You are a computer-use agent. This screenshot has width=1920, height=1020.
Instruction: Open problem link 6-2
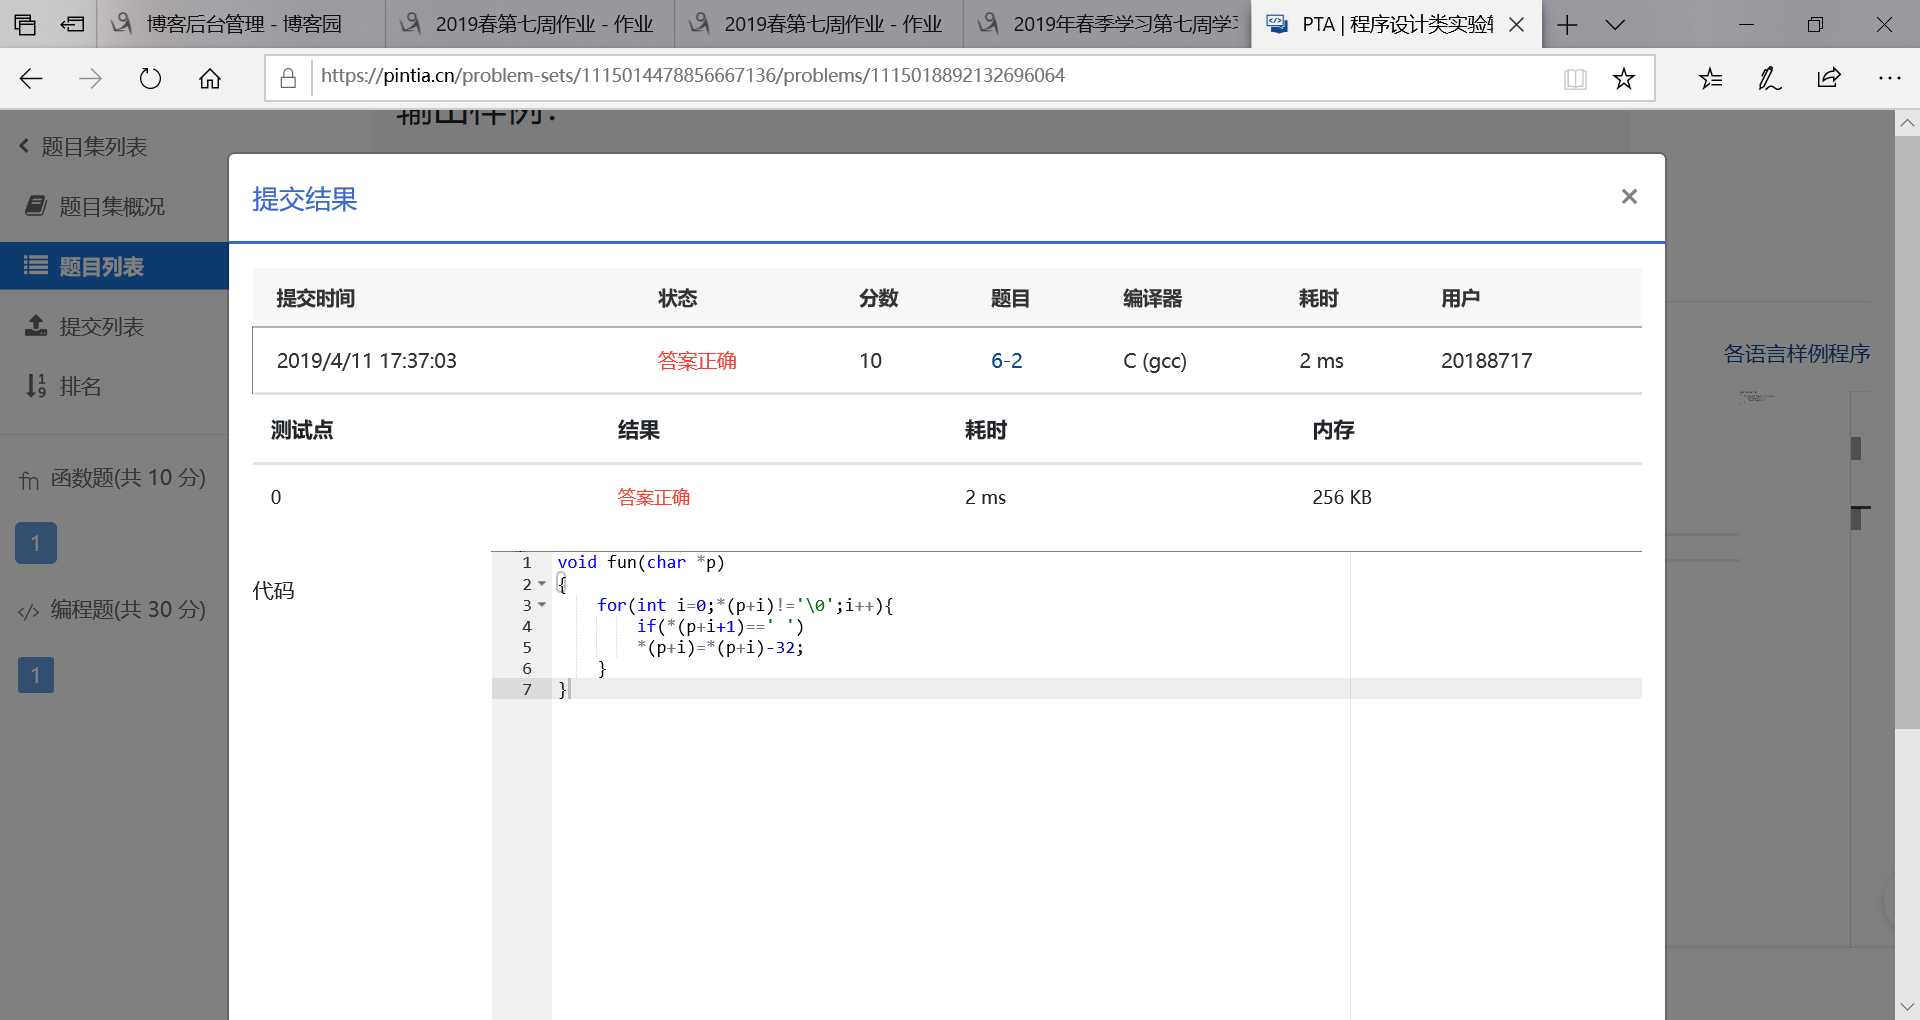1006,360
